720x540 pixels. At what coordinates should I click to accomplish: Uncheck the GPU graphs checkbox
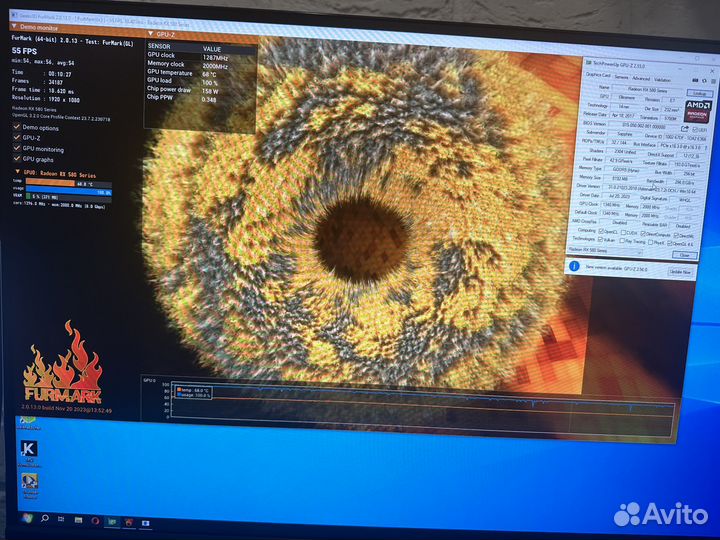17,158
